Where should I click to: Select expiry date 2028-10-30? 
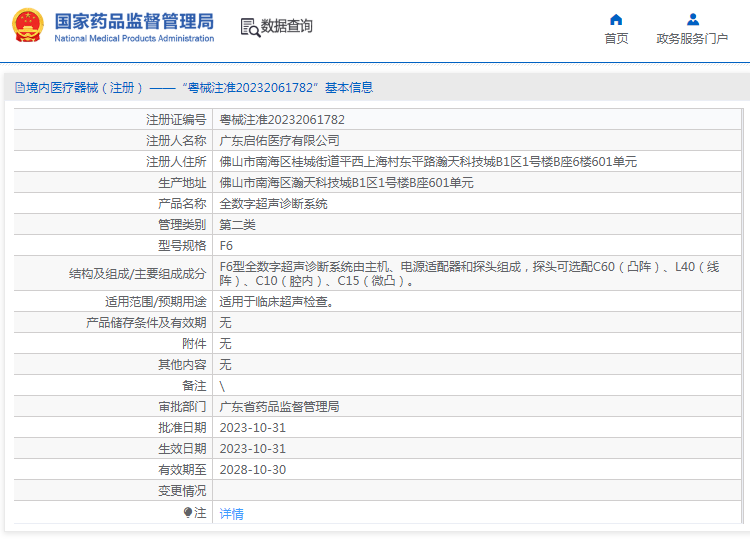point(253,470)
